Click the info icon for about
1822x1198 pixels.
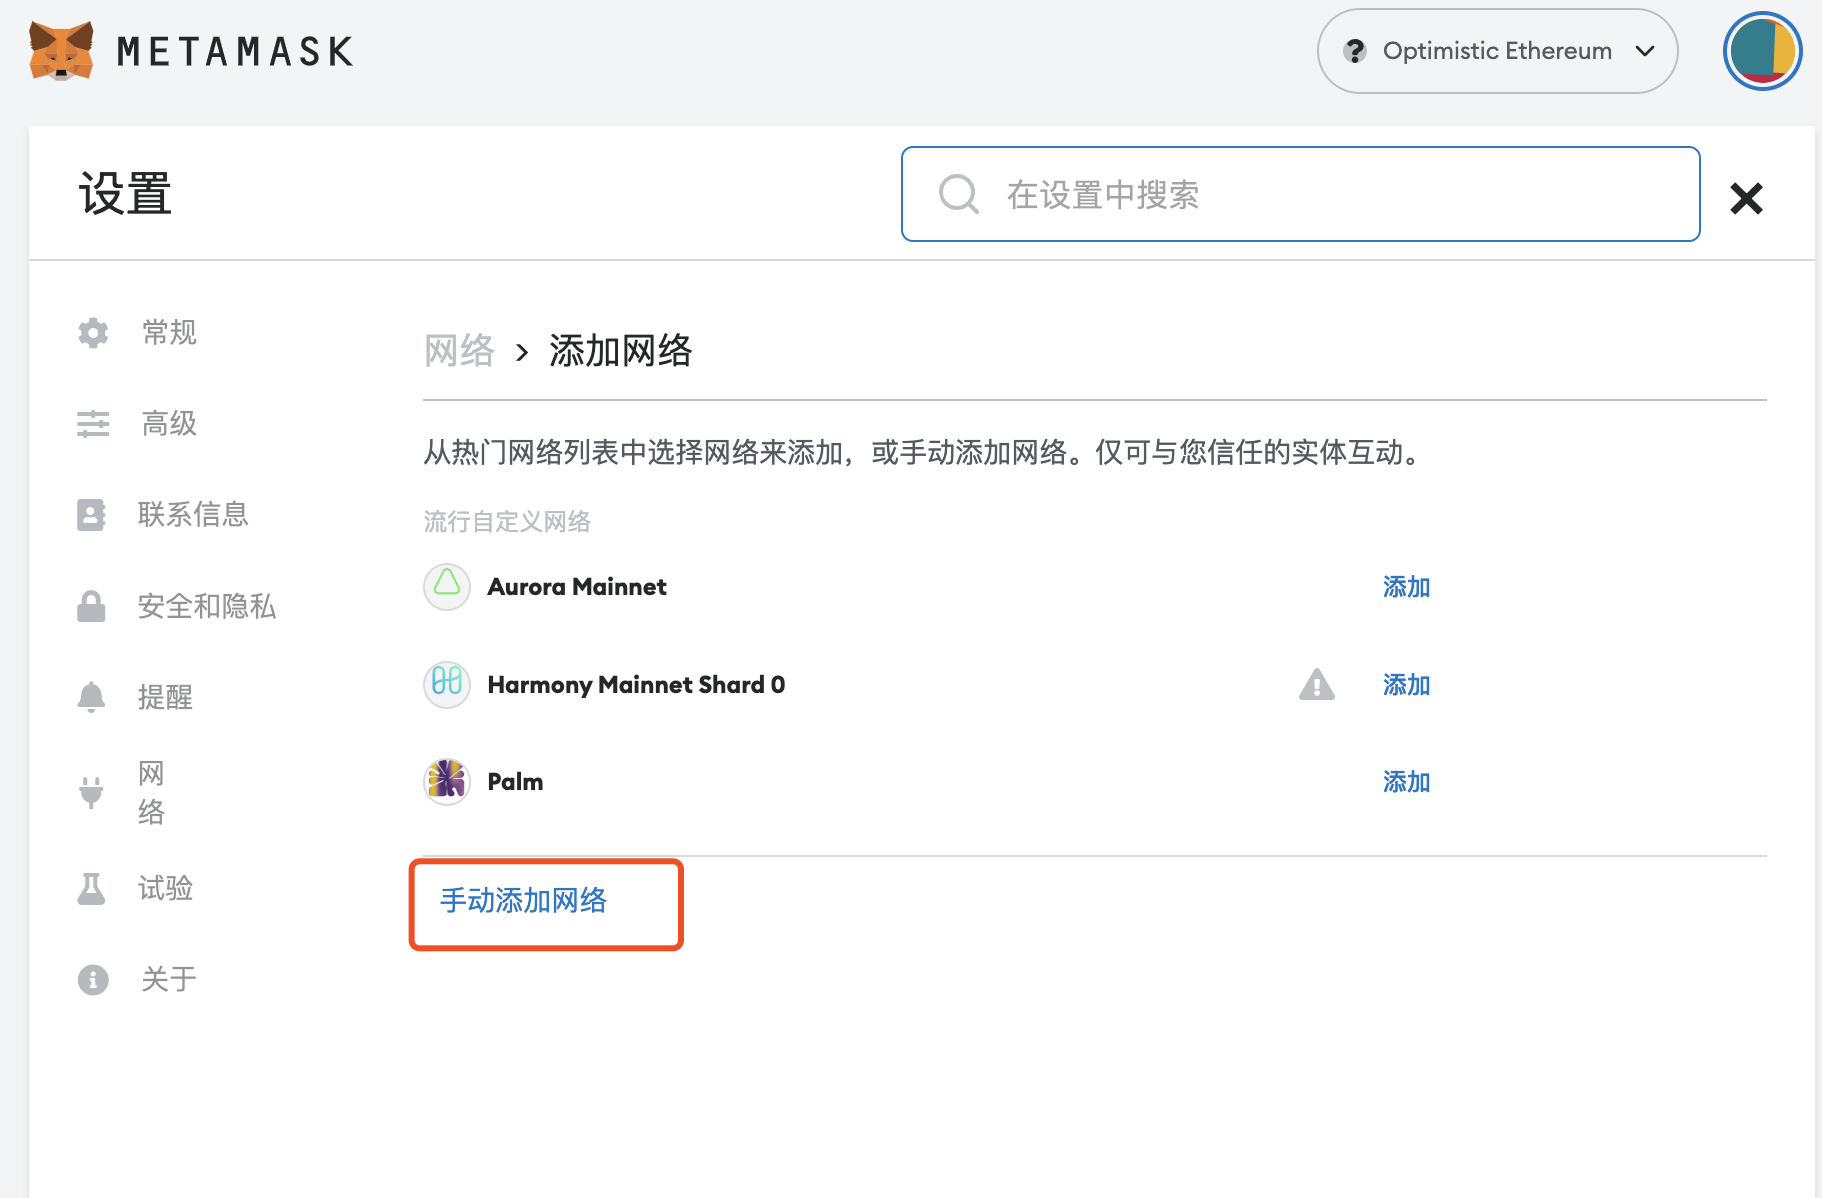(x=93, y=980)
